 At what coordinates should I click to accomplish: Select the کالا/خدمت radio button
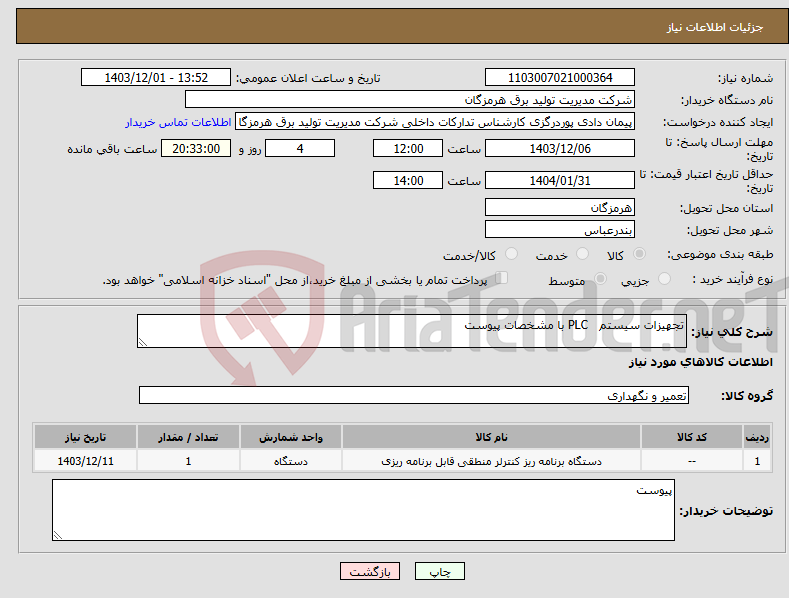tap(511, 254)
